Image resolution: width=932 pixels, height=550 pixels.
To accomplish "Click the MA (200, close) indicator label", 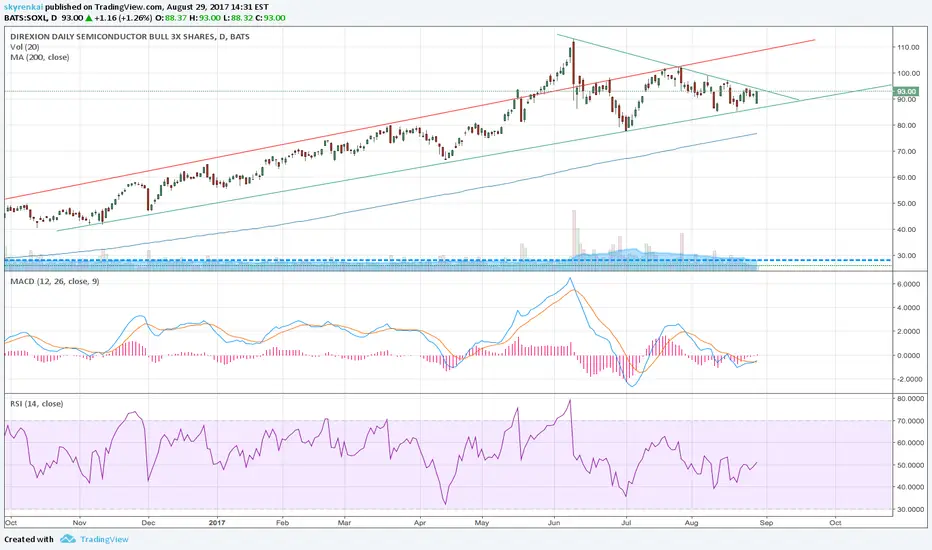I will tap(40, 57).
